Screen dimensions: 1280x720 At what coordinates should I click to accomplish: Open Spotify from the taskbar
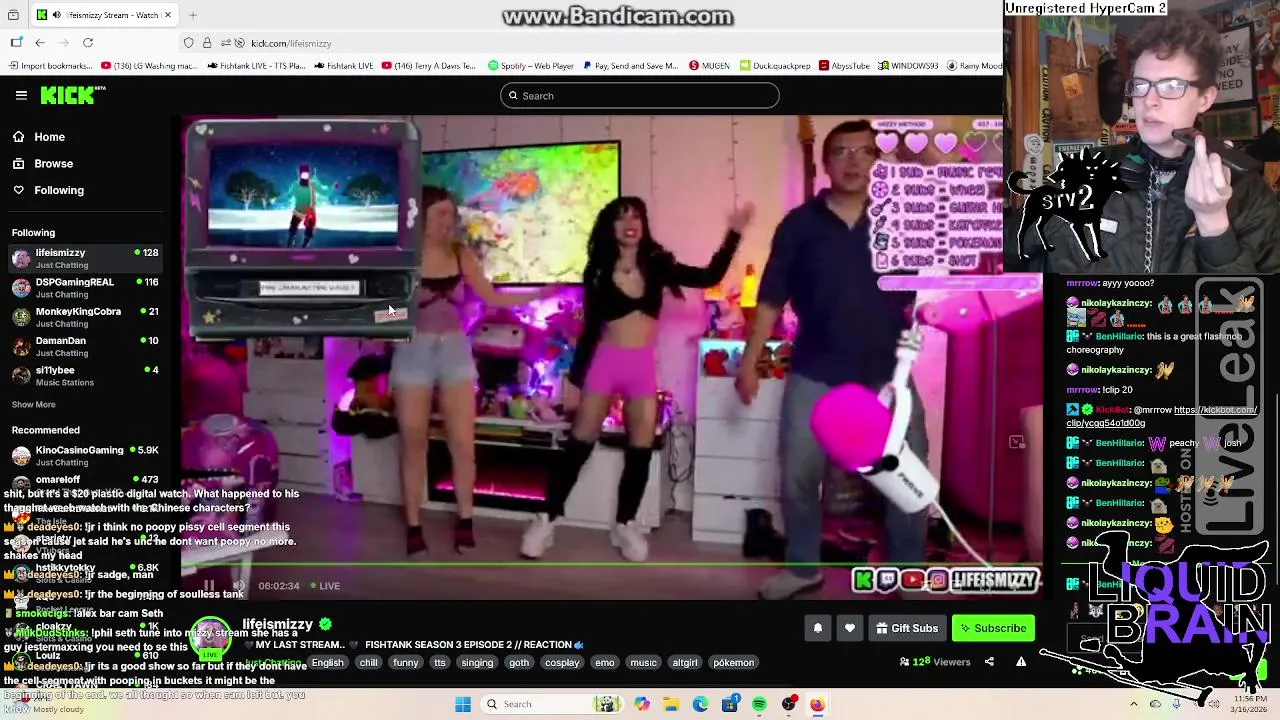click(759, 704)
